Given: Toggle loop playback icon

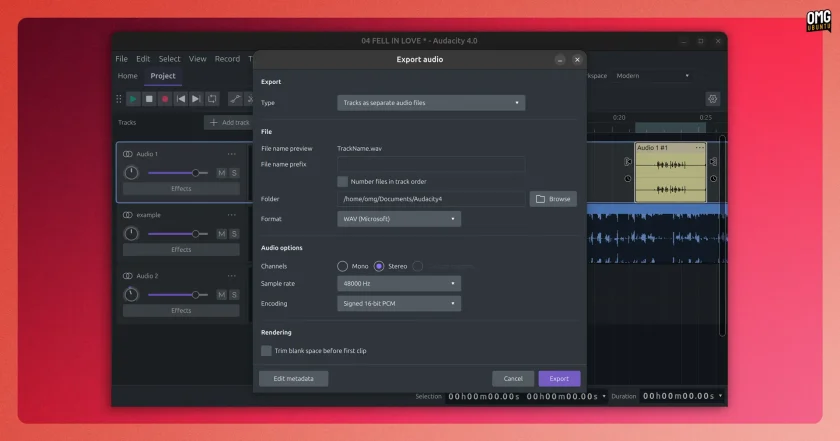Looking at the screenshot, I should tap(212, 99).
